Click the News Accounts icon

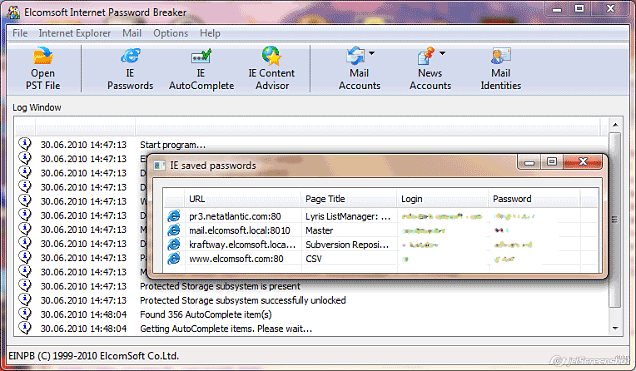tap(426, 56)
